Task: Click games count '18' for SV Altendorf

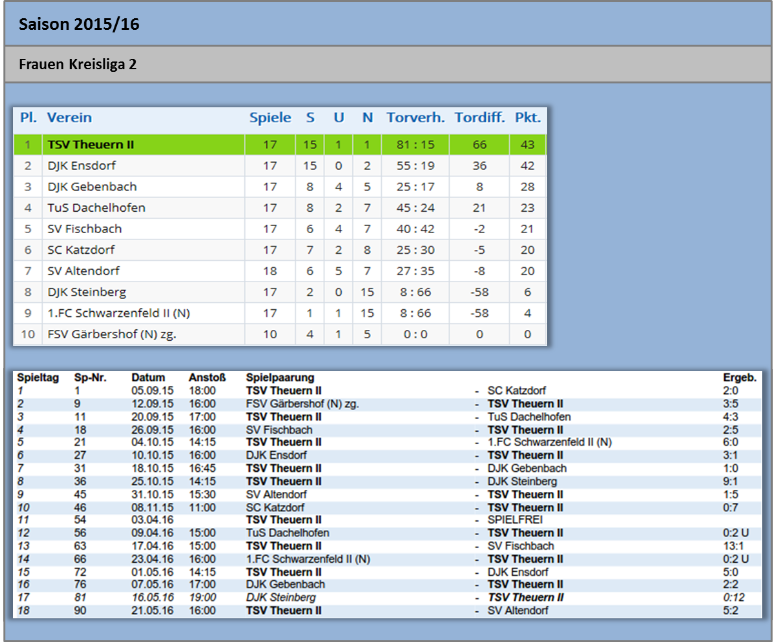Action: [270, 271]
